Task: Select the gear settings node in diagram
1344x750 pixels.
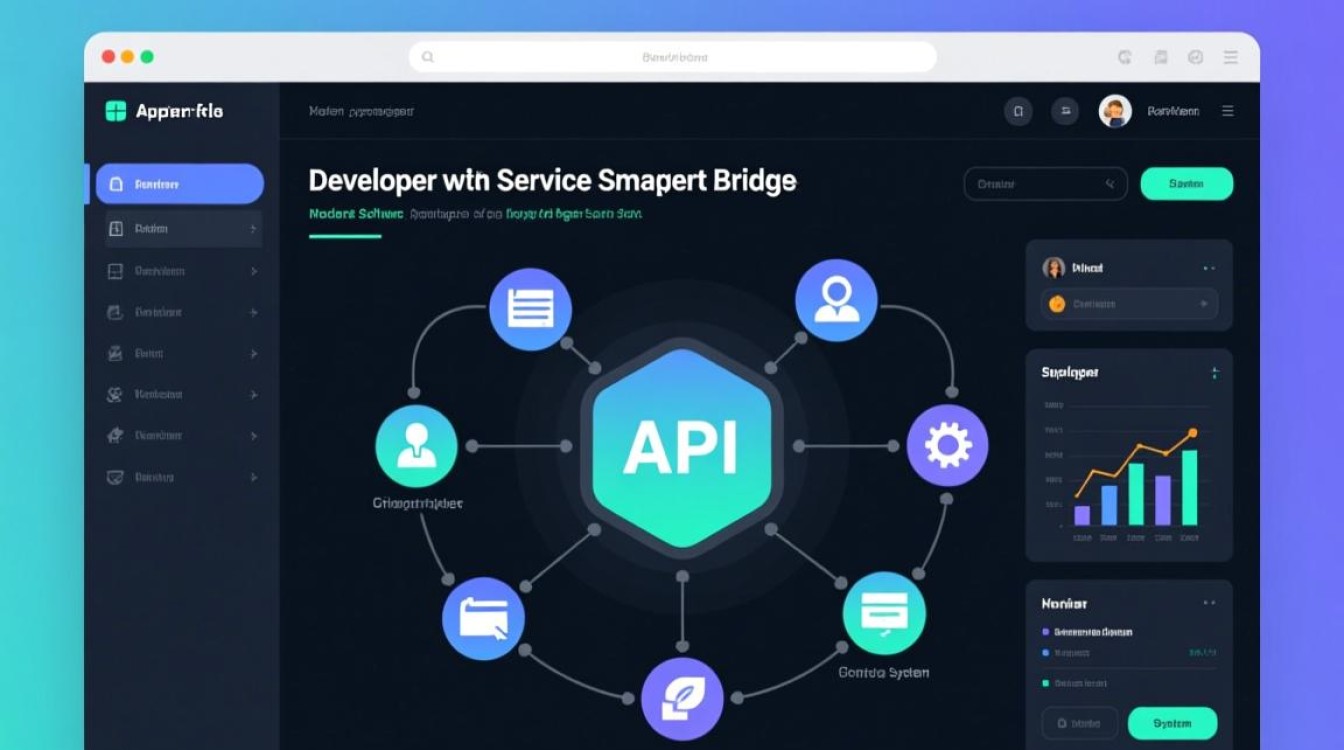Action: (x=947, y=446)
